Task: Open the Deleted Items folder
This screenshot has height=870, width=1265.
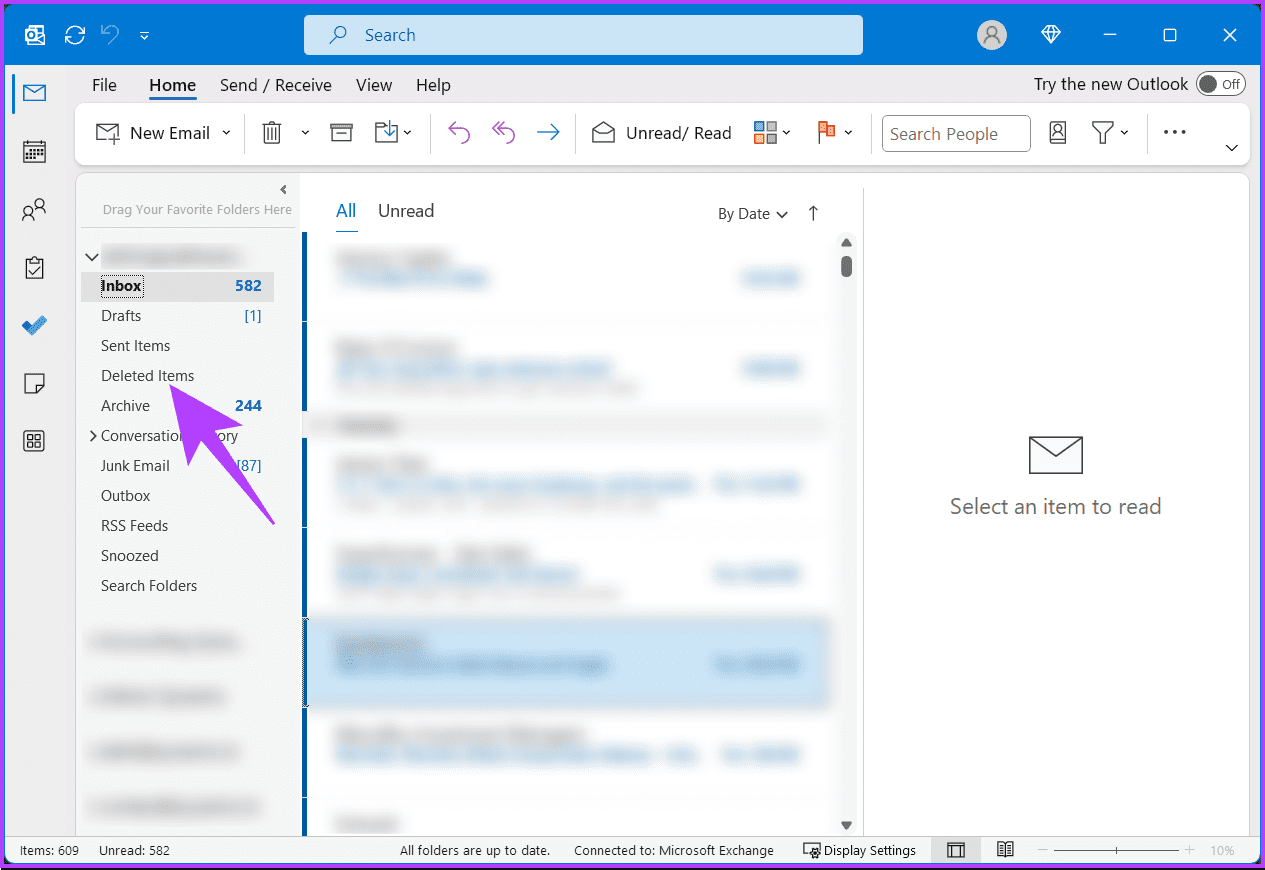Action: click(147, 375)
